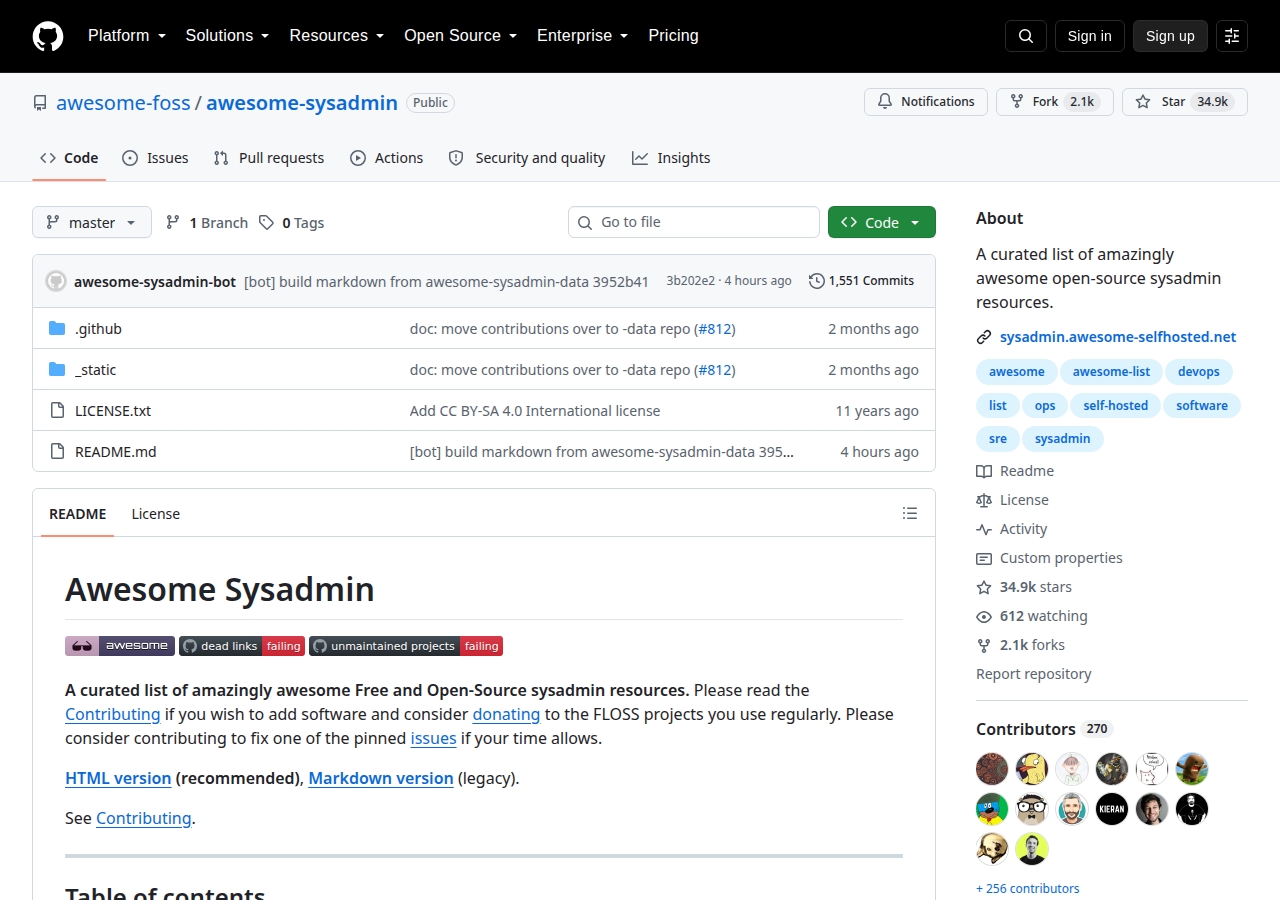Click the Go to file field
The image size is (1280, 900).
point(694,222)
